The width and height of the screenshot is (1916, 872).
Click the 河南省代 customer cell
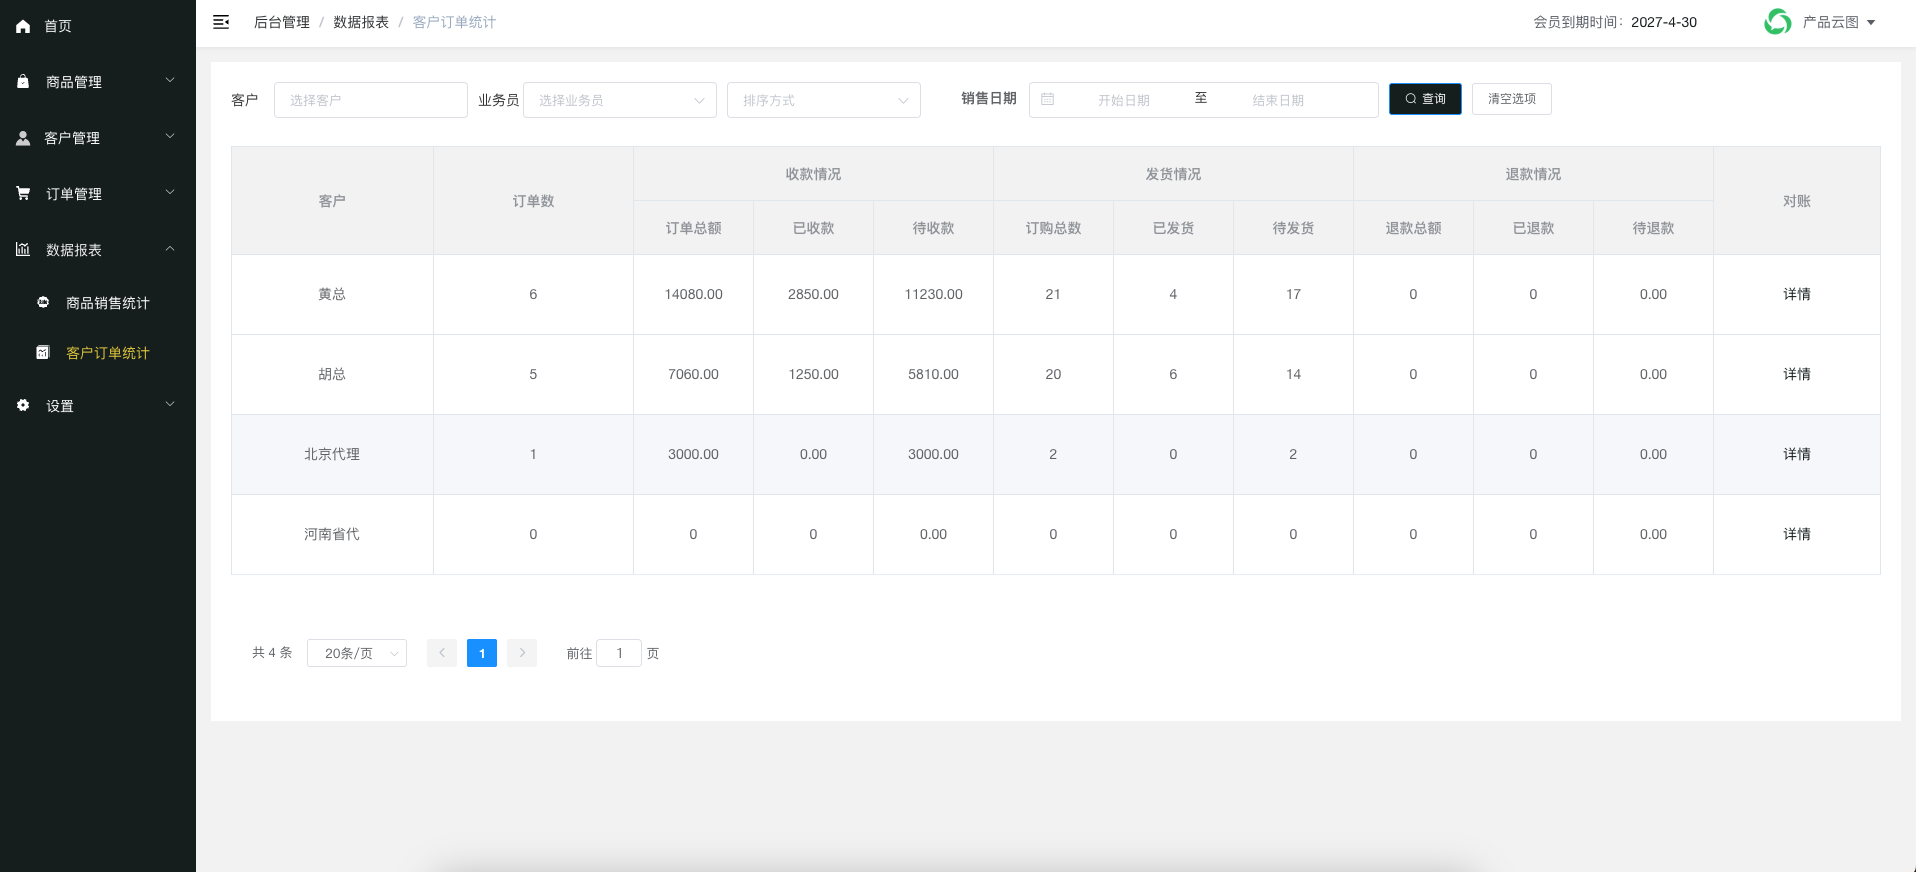pos(332,534)
